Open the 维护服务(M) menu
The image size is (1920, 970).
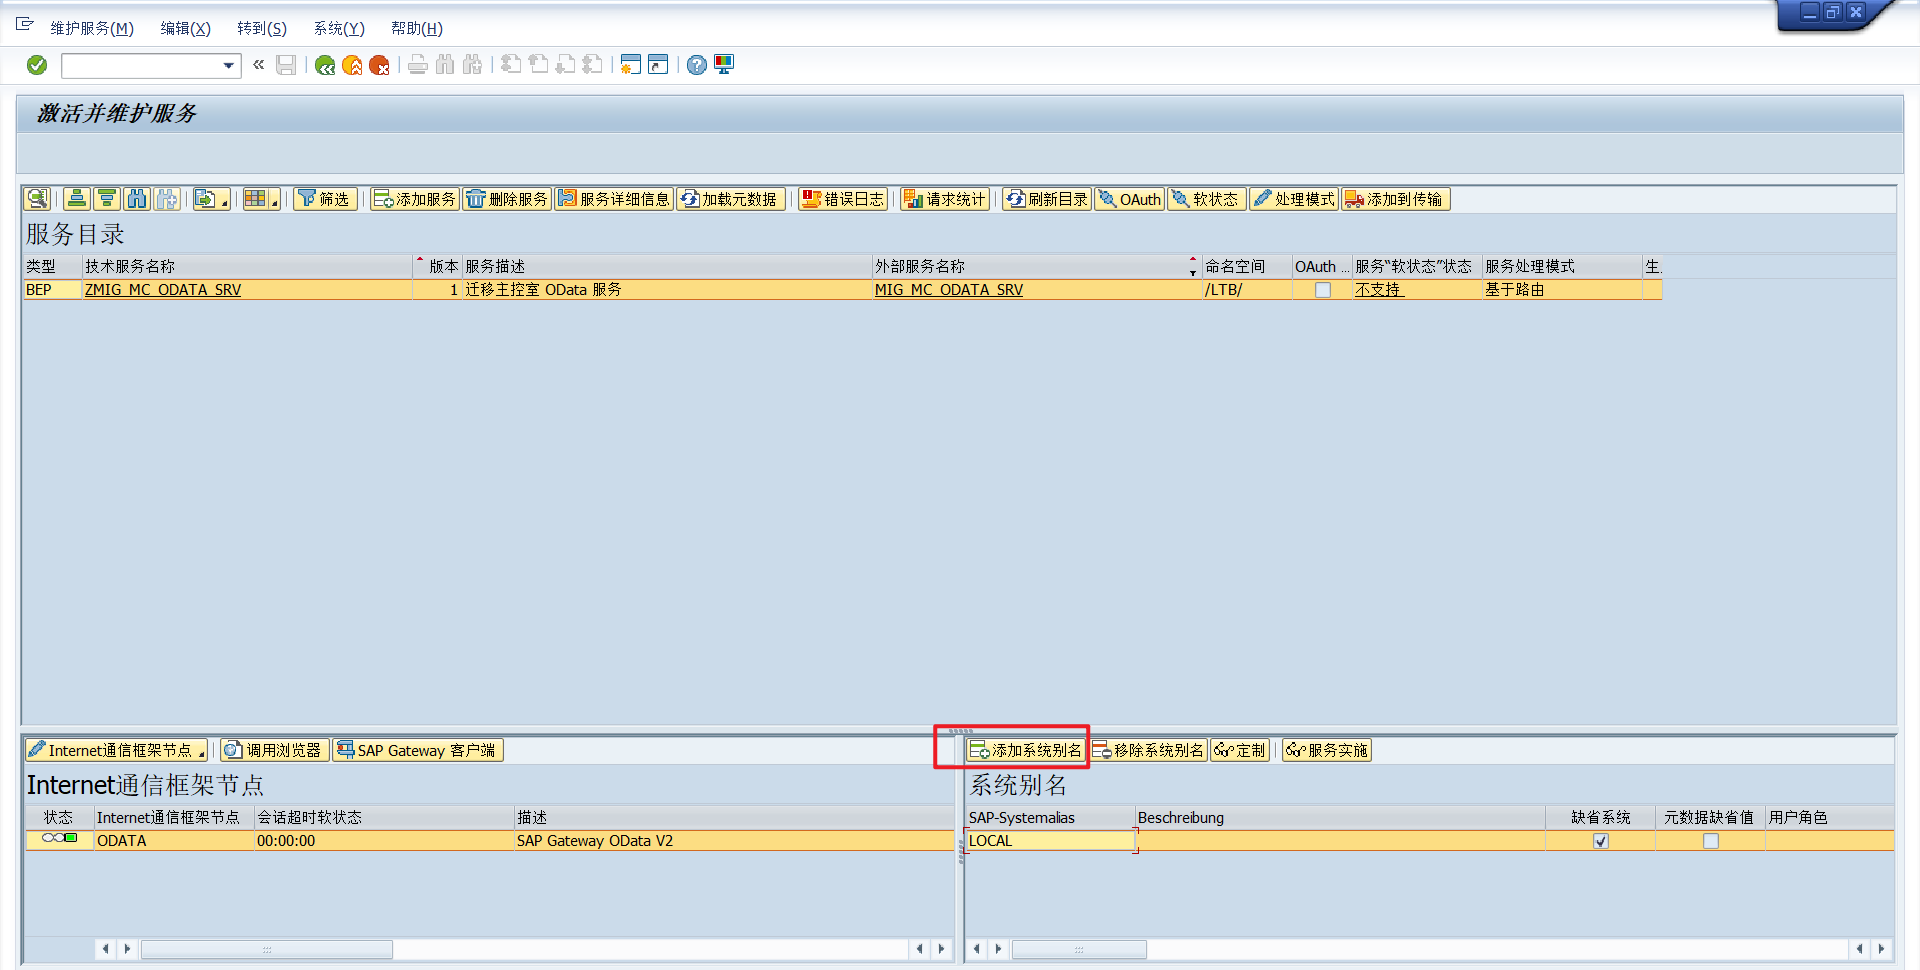pos(92,28)
